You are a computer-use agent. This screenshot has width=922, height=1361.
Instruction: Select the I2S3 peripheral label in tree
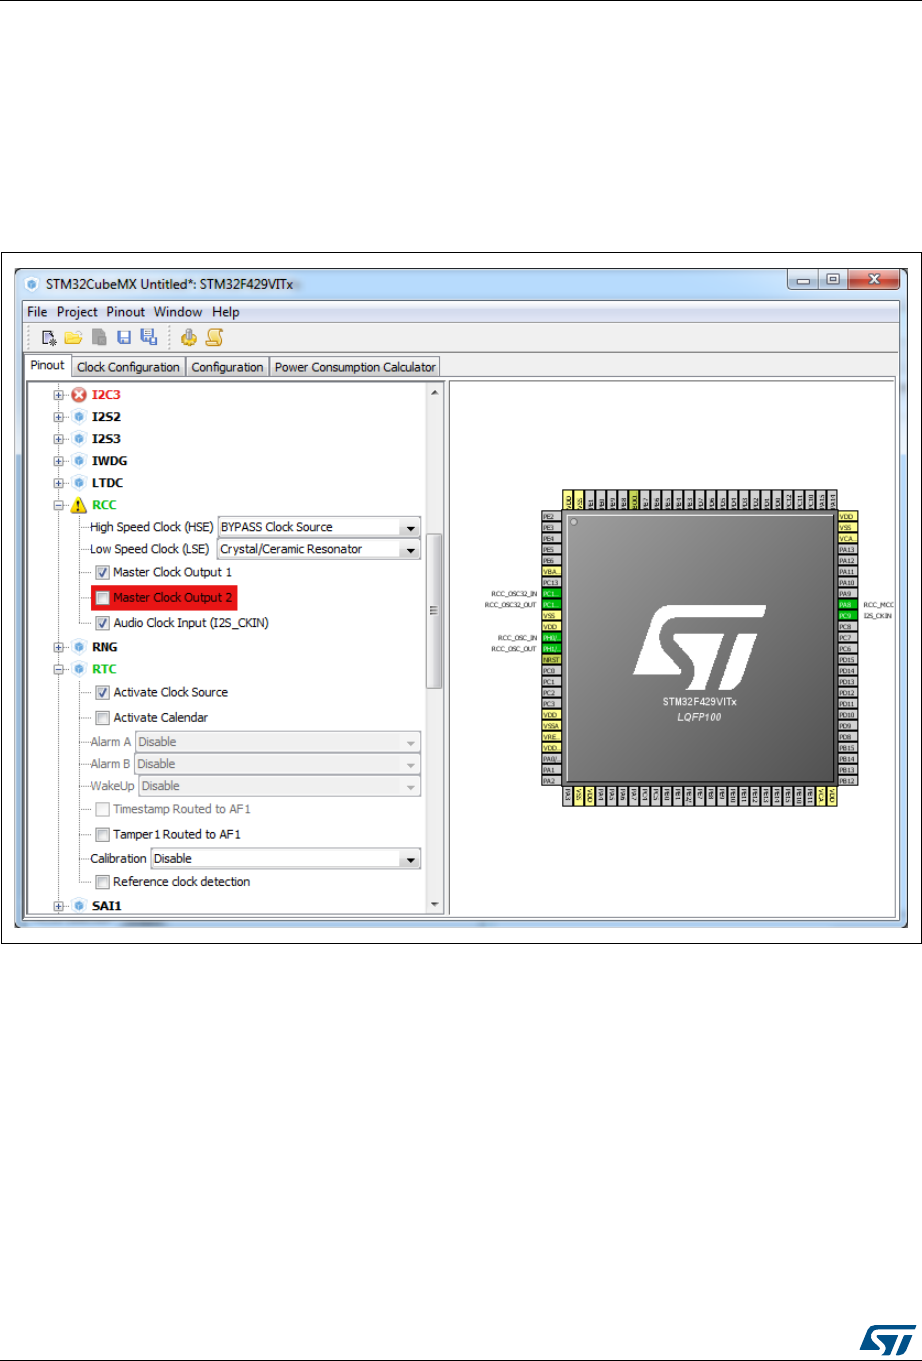[x=107, y=439]
